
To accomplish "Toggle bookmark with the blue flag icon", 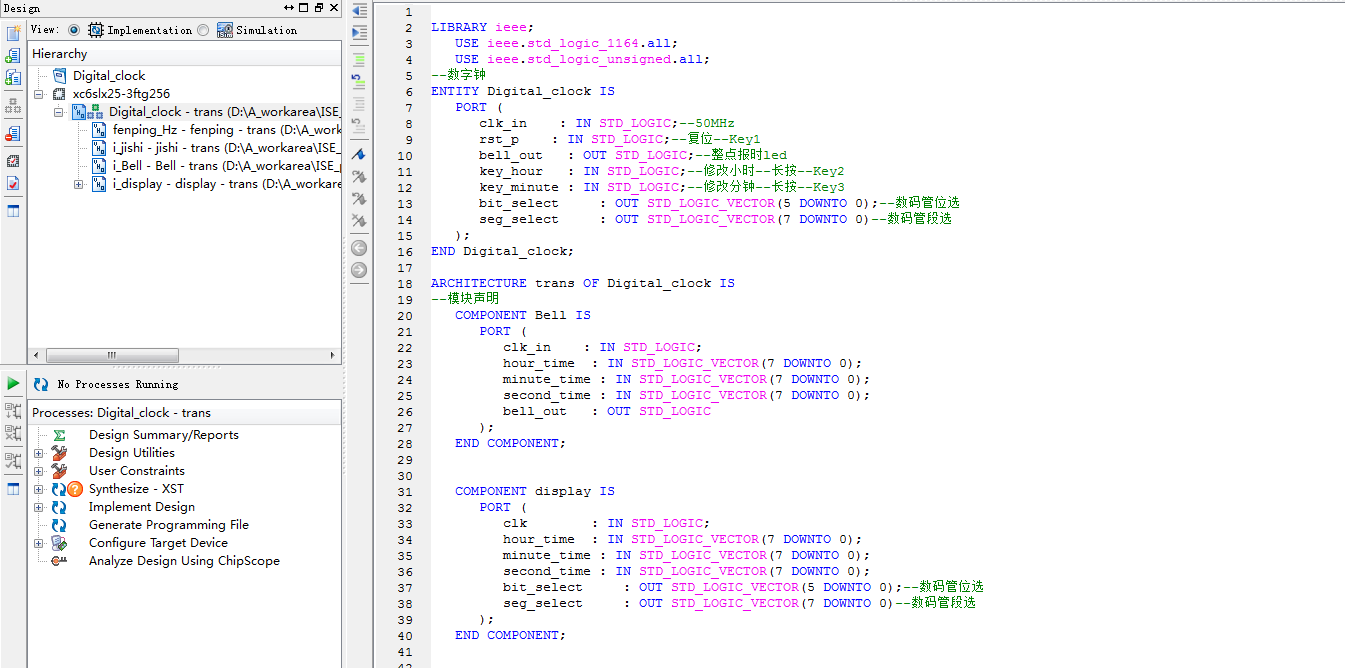I will point(359,155).
